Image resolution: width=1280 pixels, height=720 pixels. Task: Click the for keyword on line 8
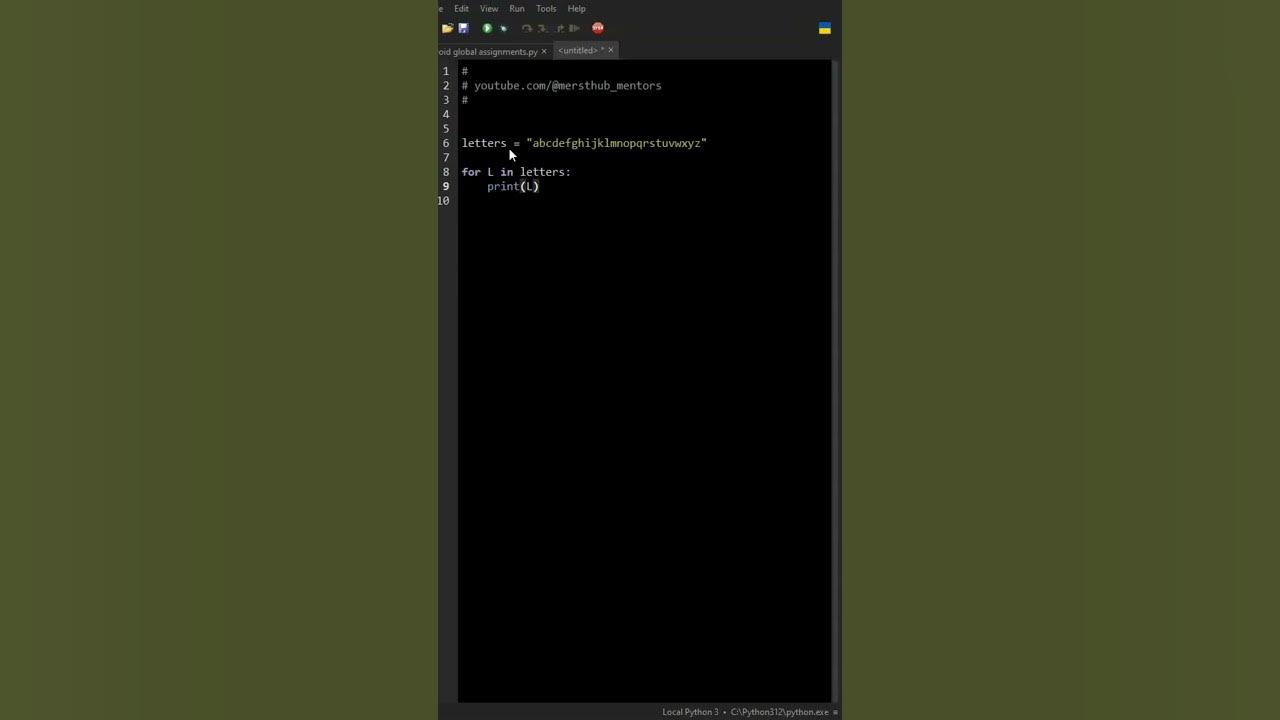pyautogui.click(x=471, y=172)
